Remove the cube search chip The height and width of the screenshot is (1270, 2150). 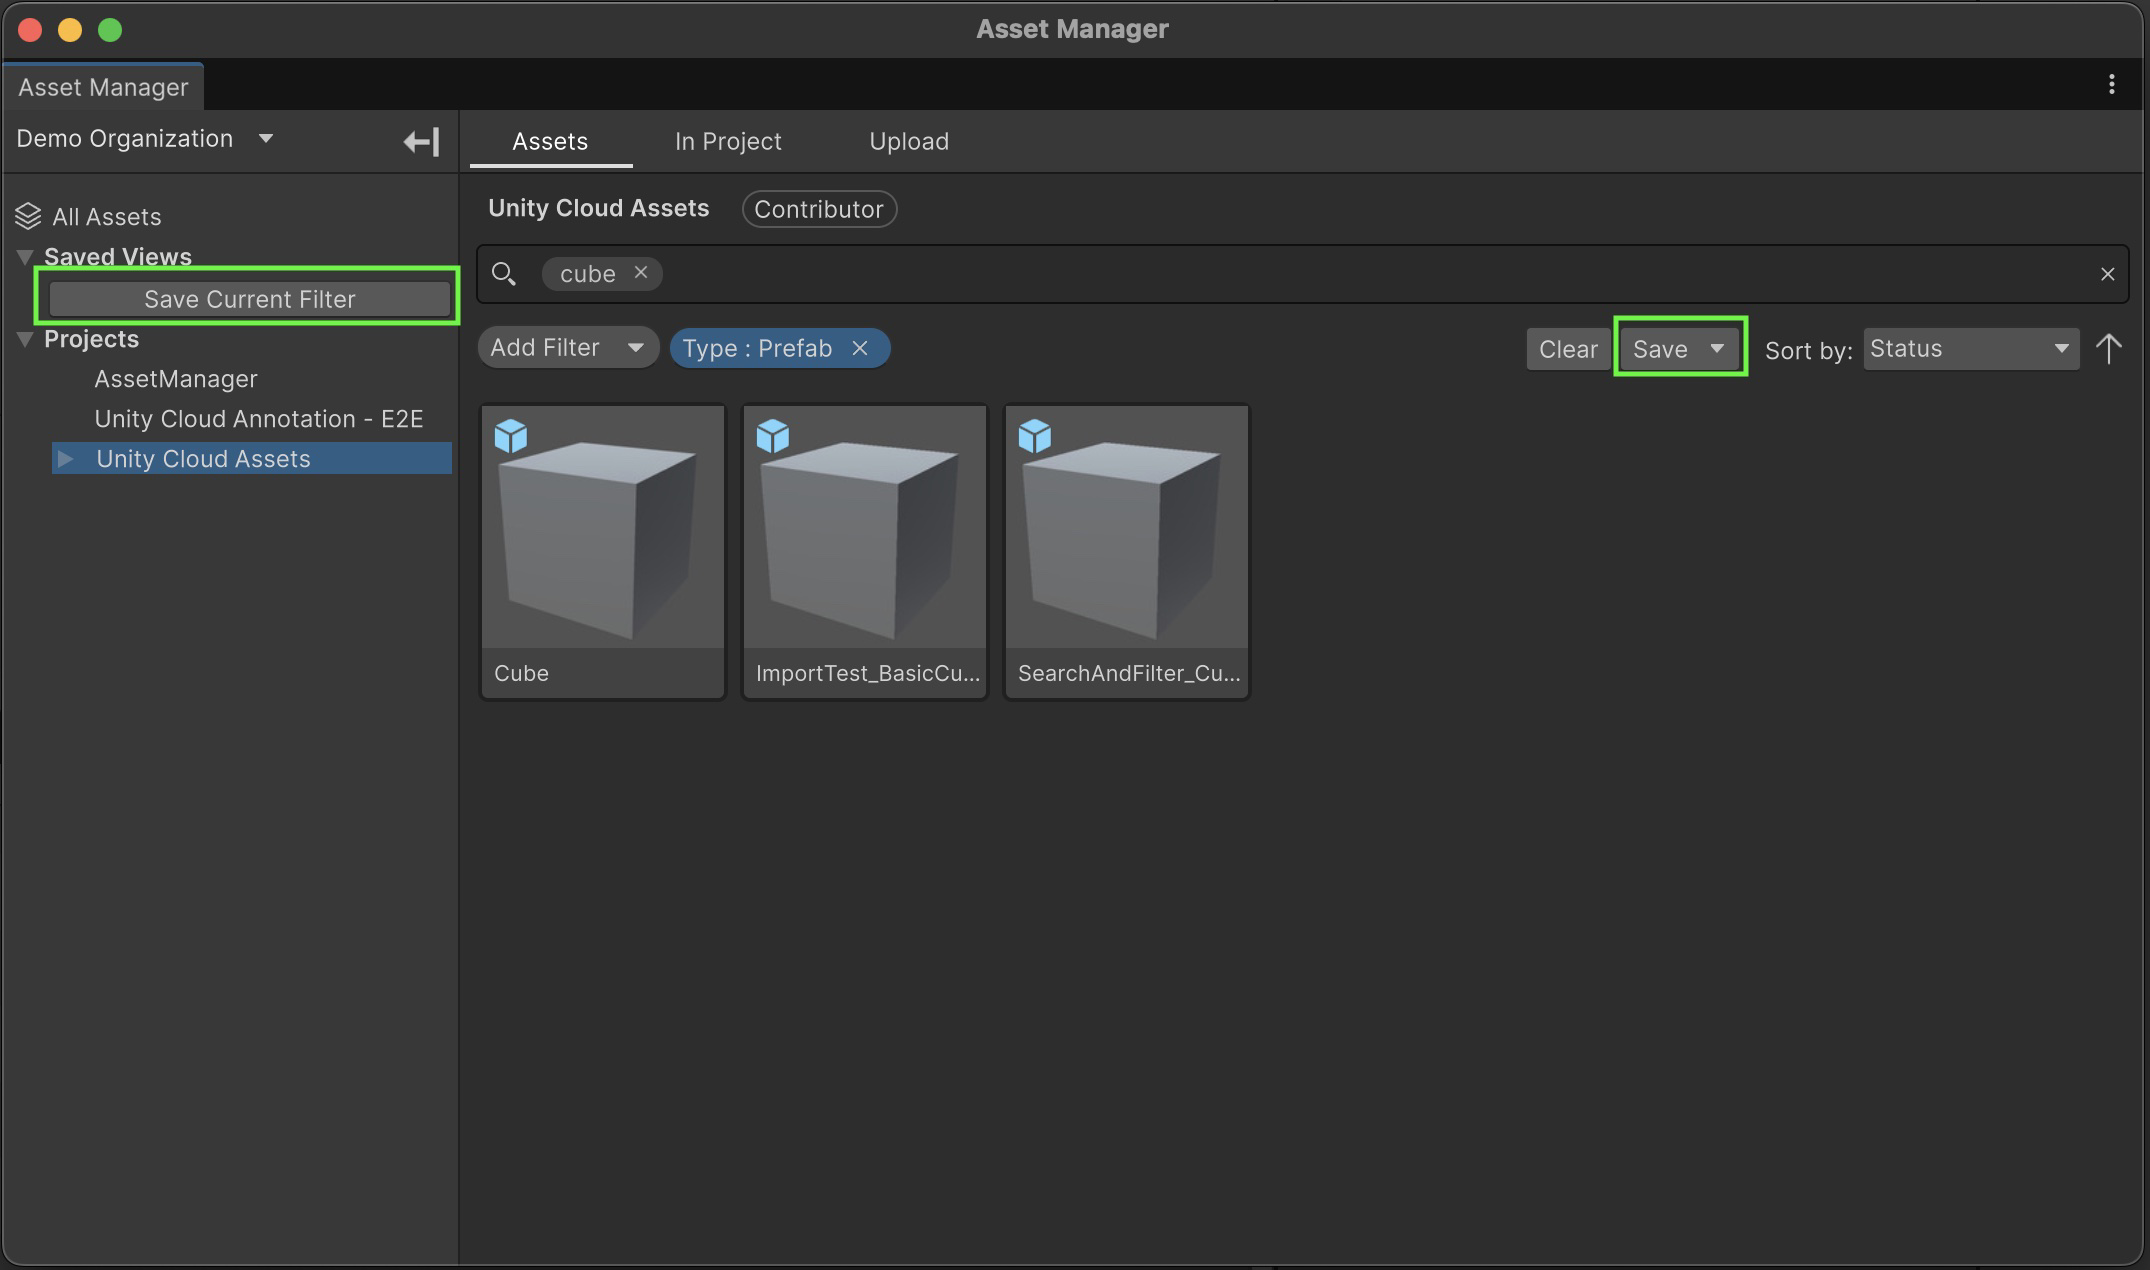pos(641,272)
